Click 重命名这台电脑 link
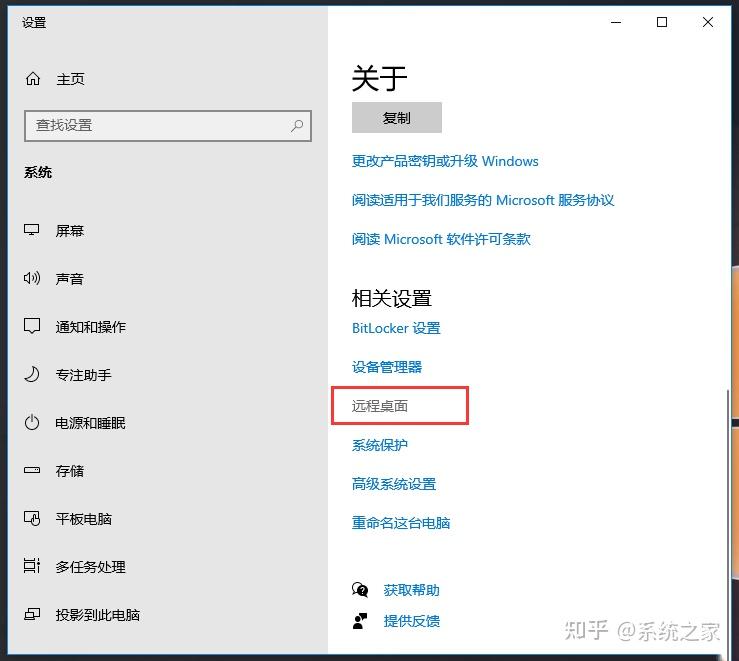This screenshot has width=739, height=661. click(401, 523)
